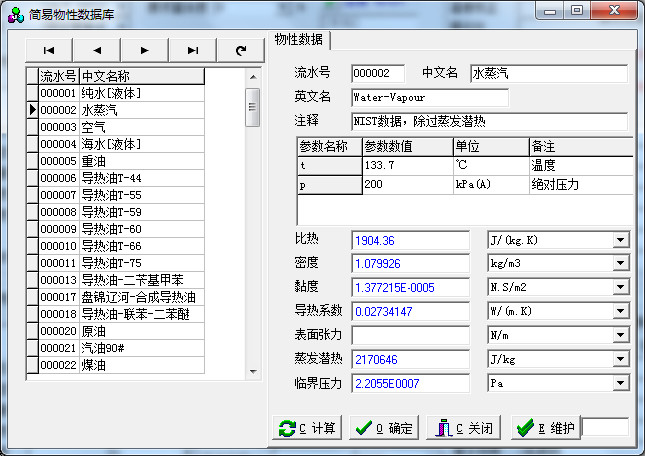Click the 注释 field with NIST数据
Viewport: 645px width, 456px height.
(490, 121)
